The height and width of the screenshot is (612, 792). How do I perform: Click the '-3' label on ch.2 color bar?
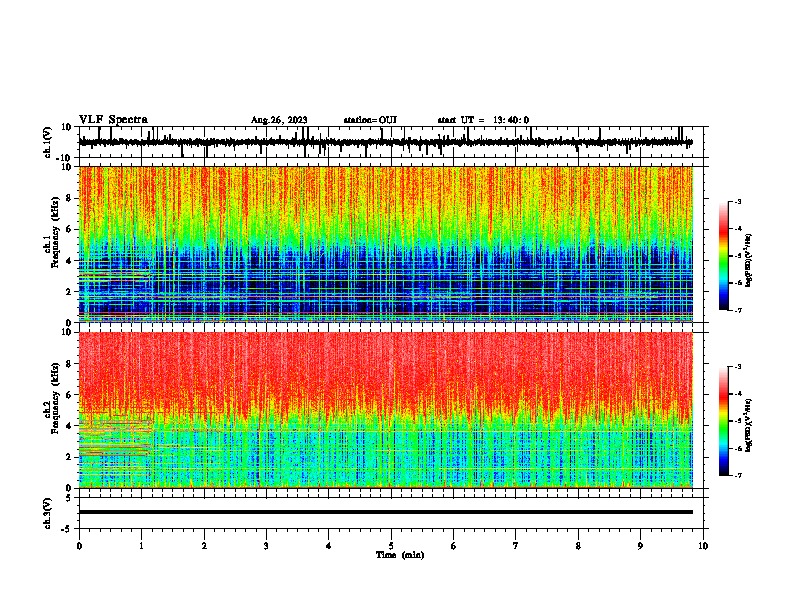(x=737, y=367)
